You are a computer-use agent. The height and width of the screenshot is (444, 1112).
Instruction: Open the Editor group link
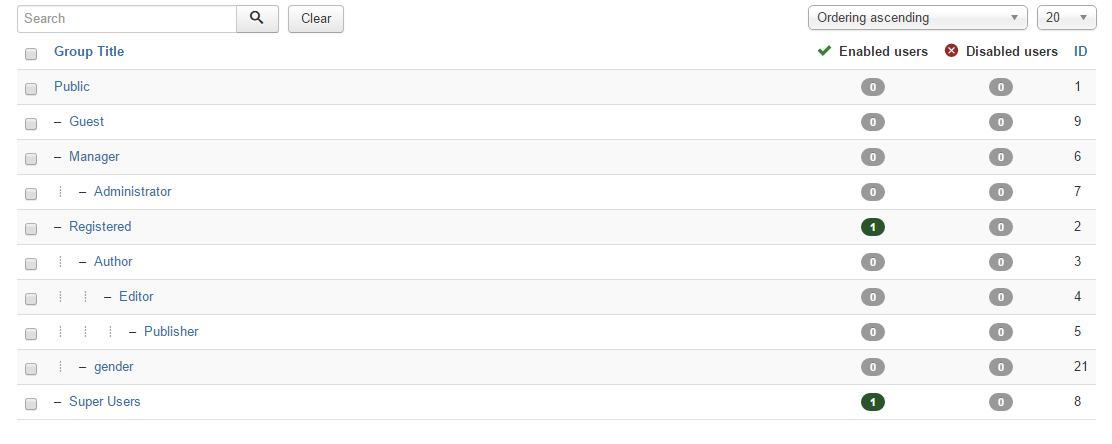136,296
